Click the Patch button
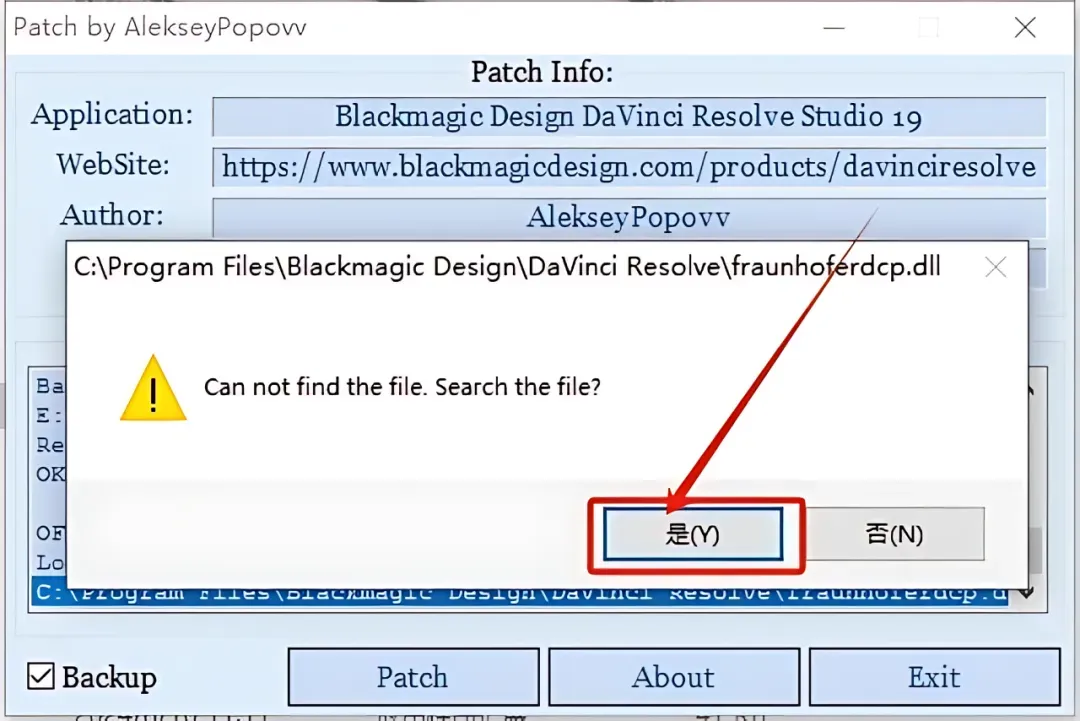Viewport: 1080px width, 721px height. click(413, 677)
